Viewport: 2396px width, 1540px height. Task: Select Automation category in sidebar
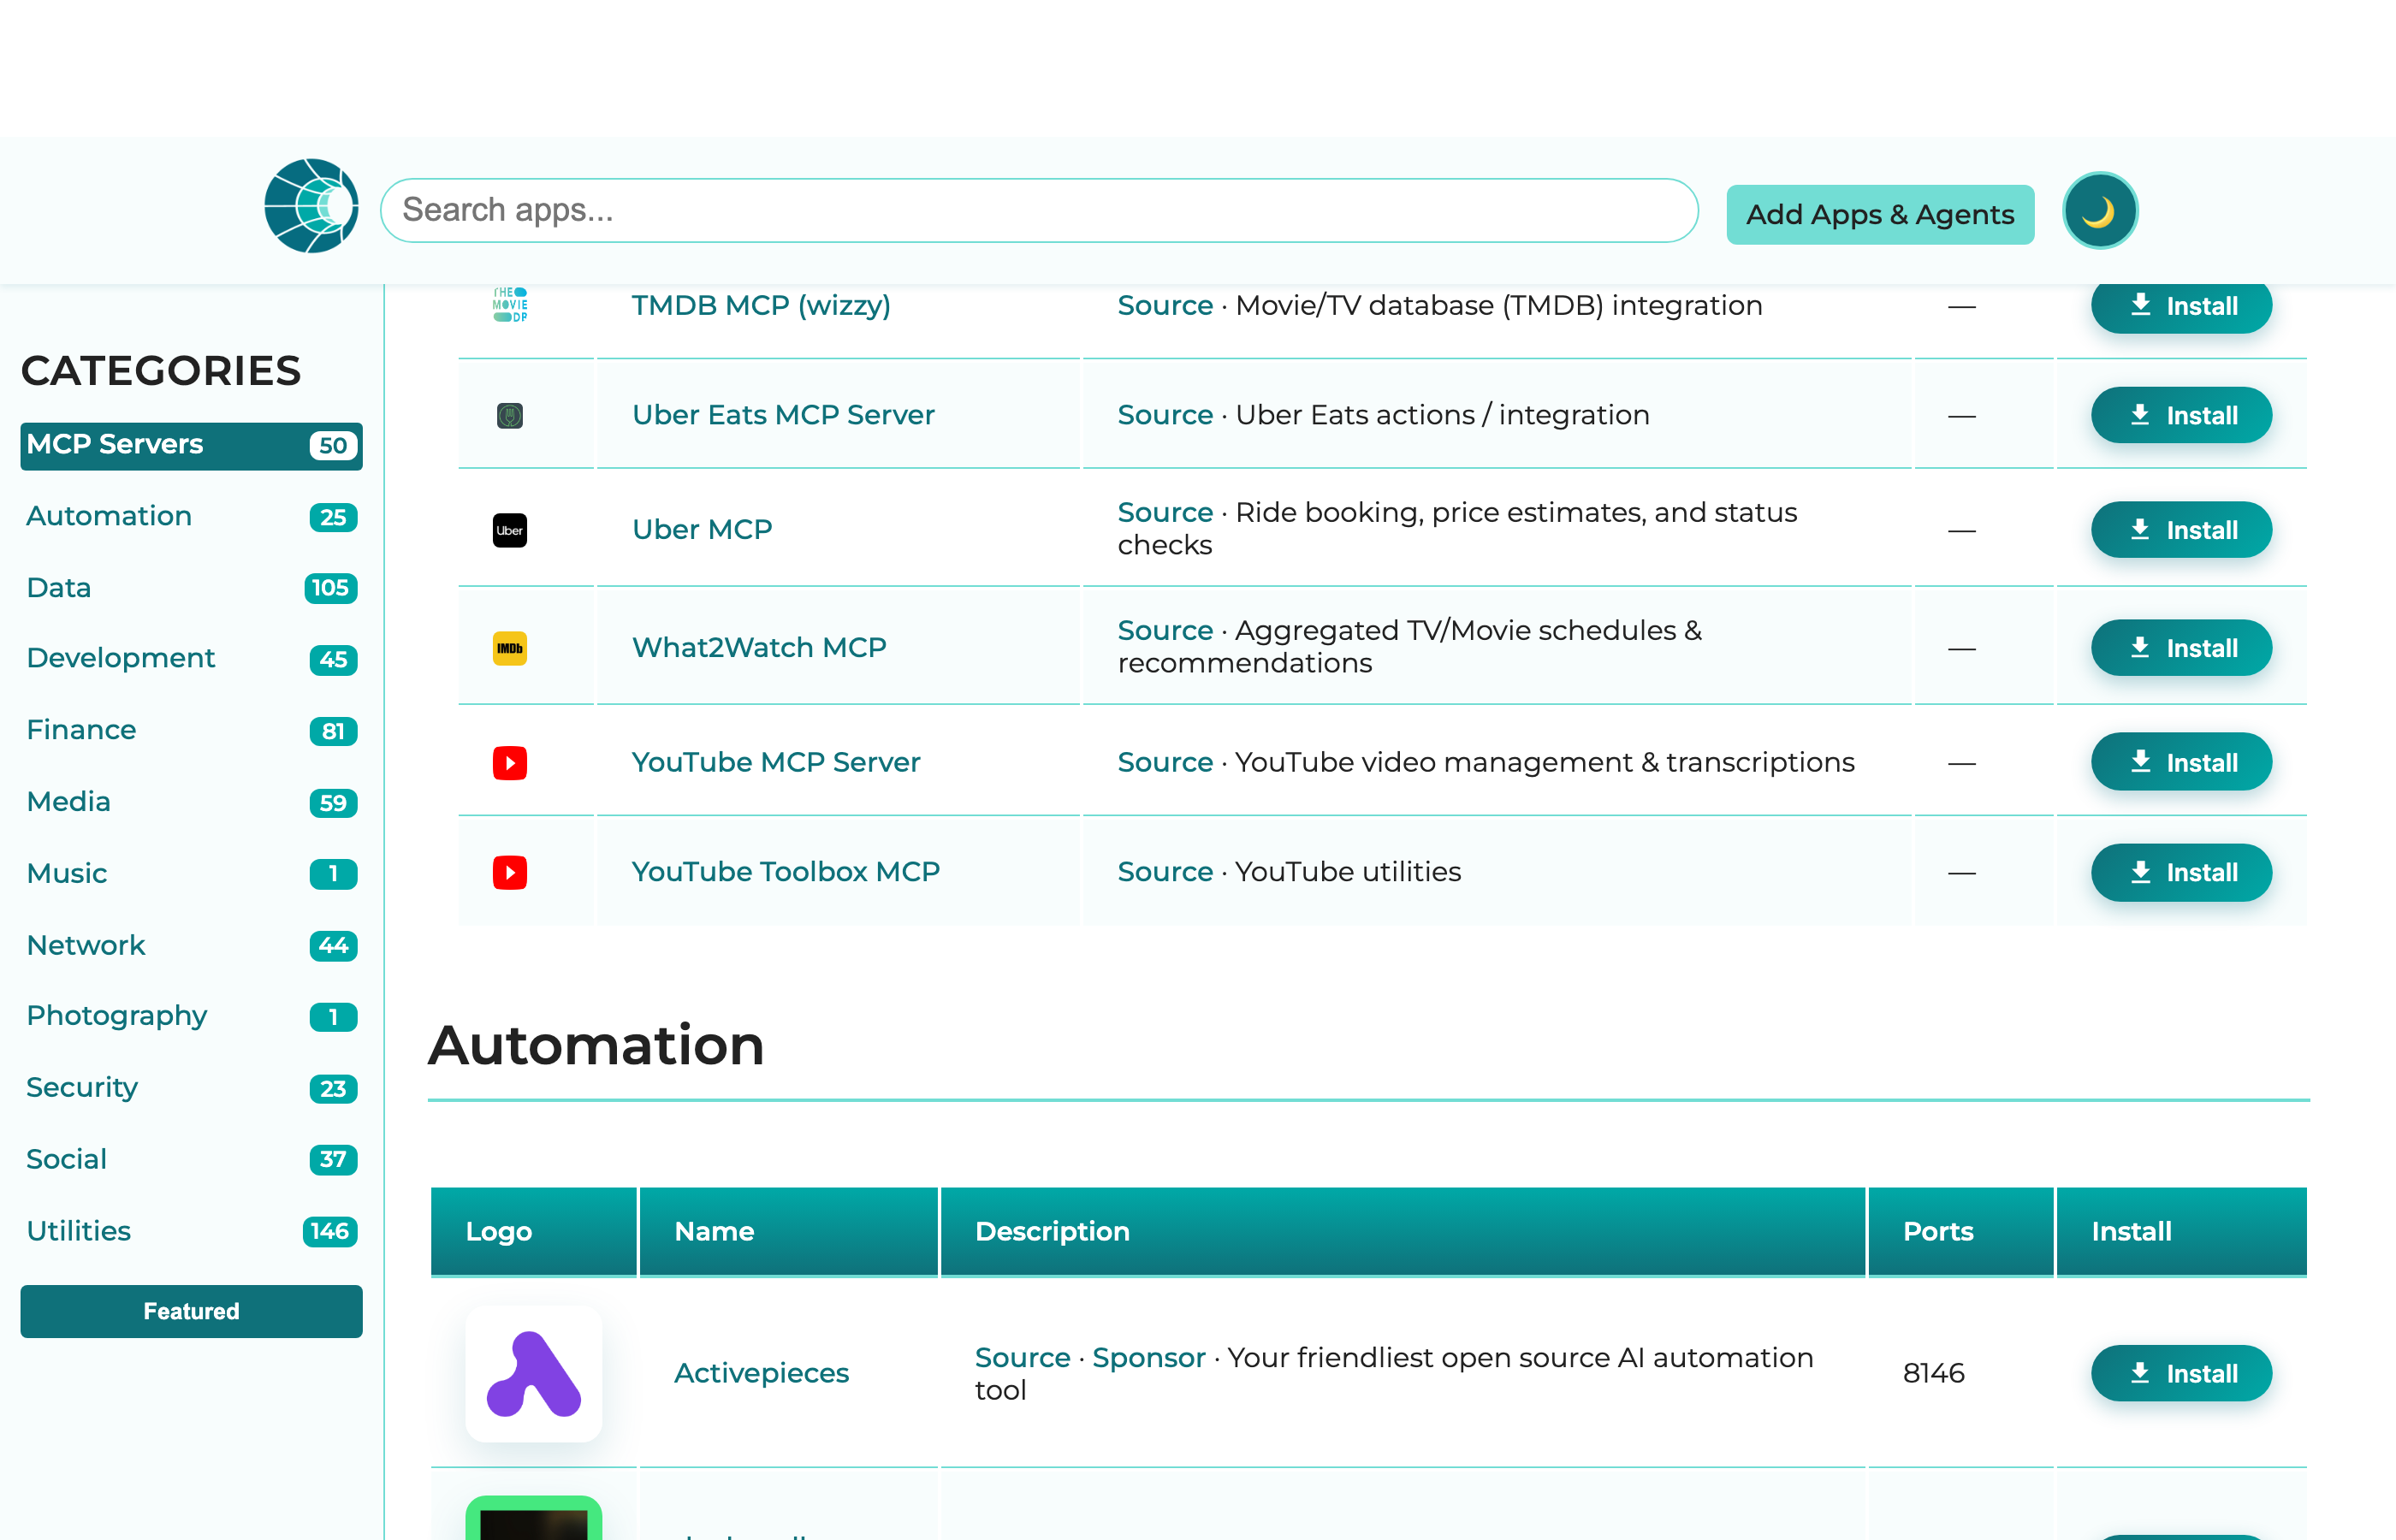(x=191, y=516)
